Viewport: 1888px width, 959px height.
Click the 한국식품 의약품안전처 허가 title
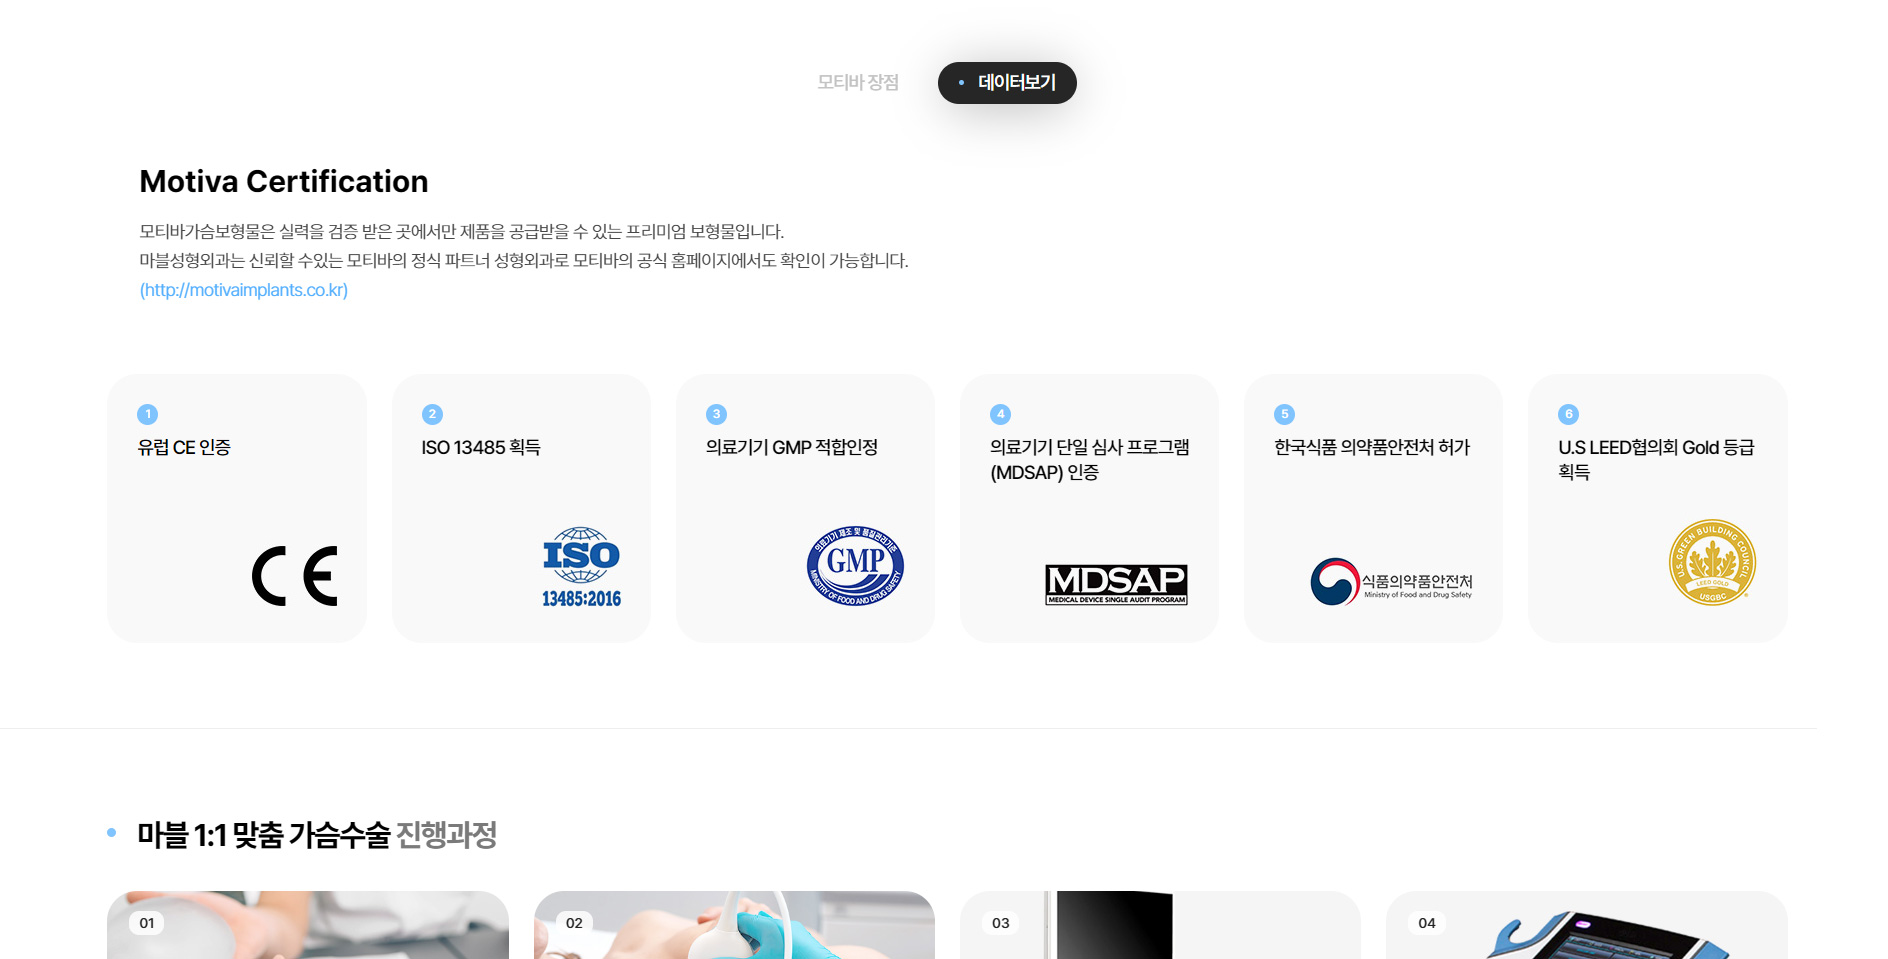coord(1372,447)
